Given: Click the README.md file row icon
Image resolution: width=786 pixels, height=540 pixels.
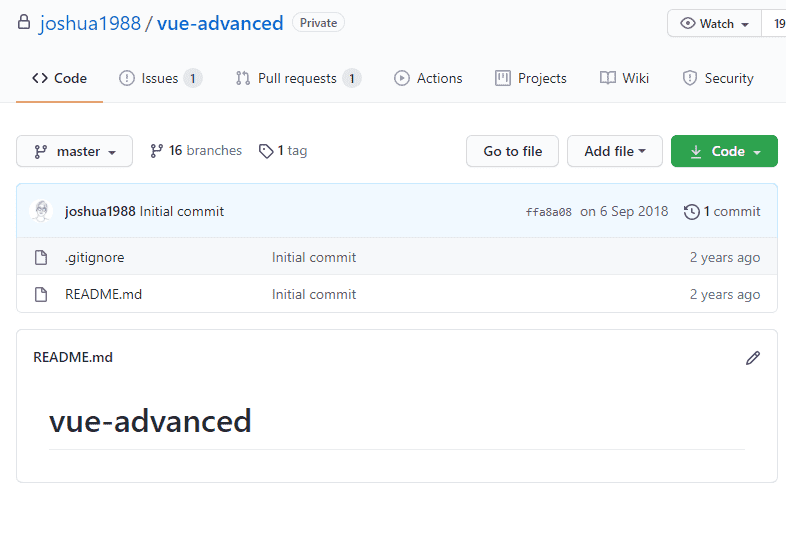Looking at the screenshot, I should (x=41, y=294).
